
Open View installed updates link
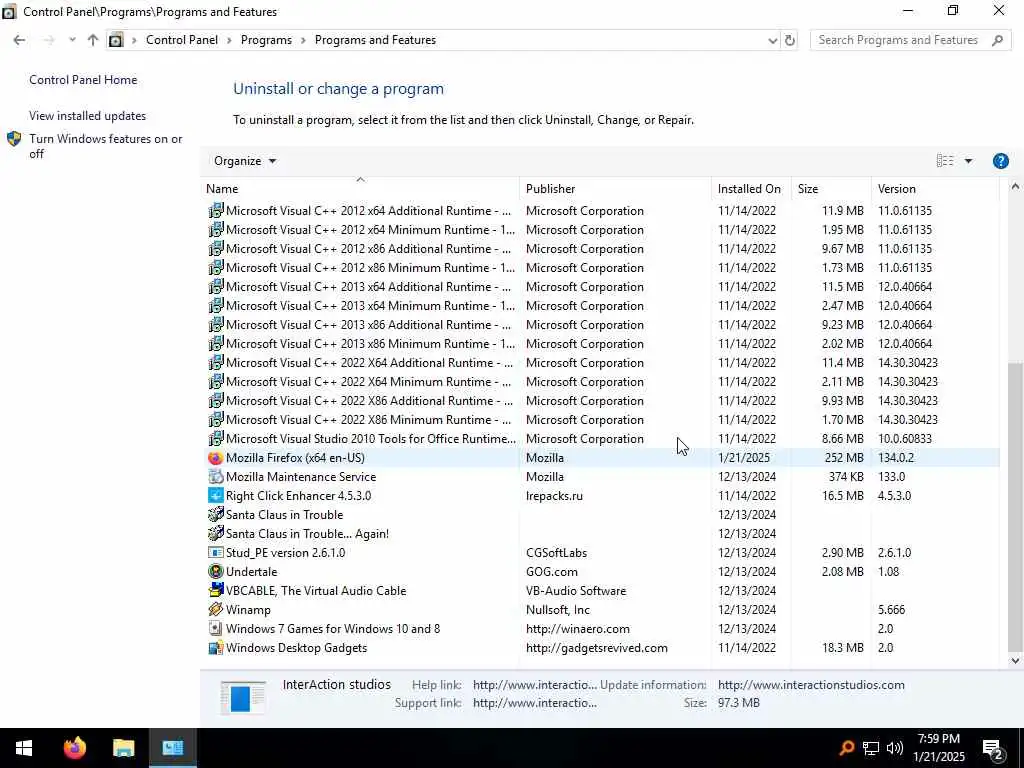pos(88,116)
